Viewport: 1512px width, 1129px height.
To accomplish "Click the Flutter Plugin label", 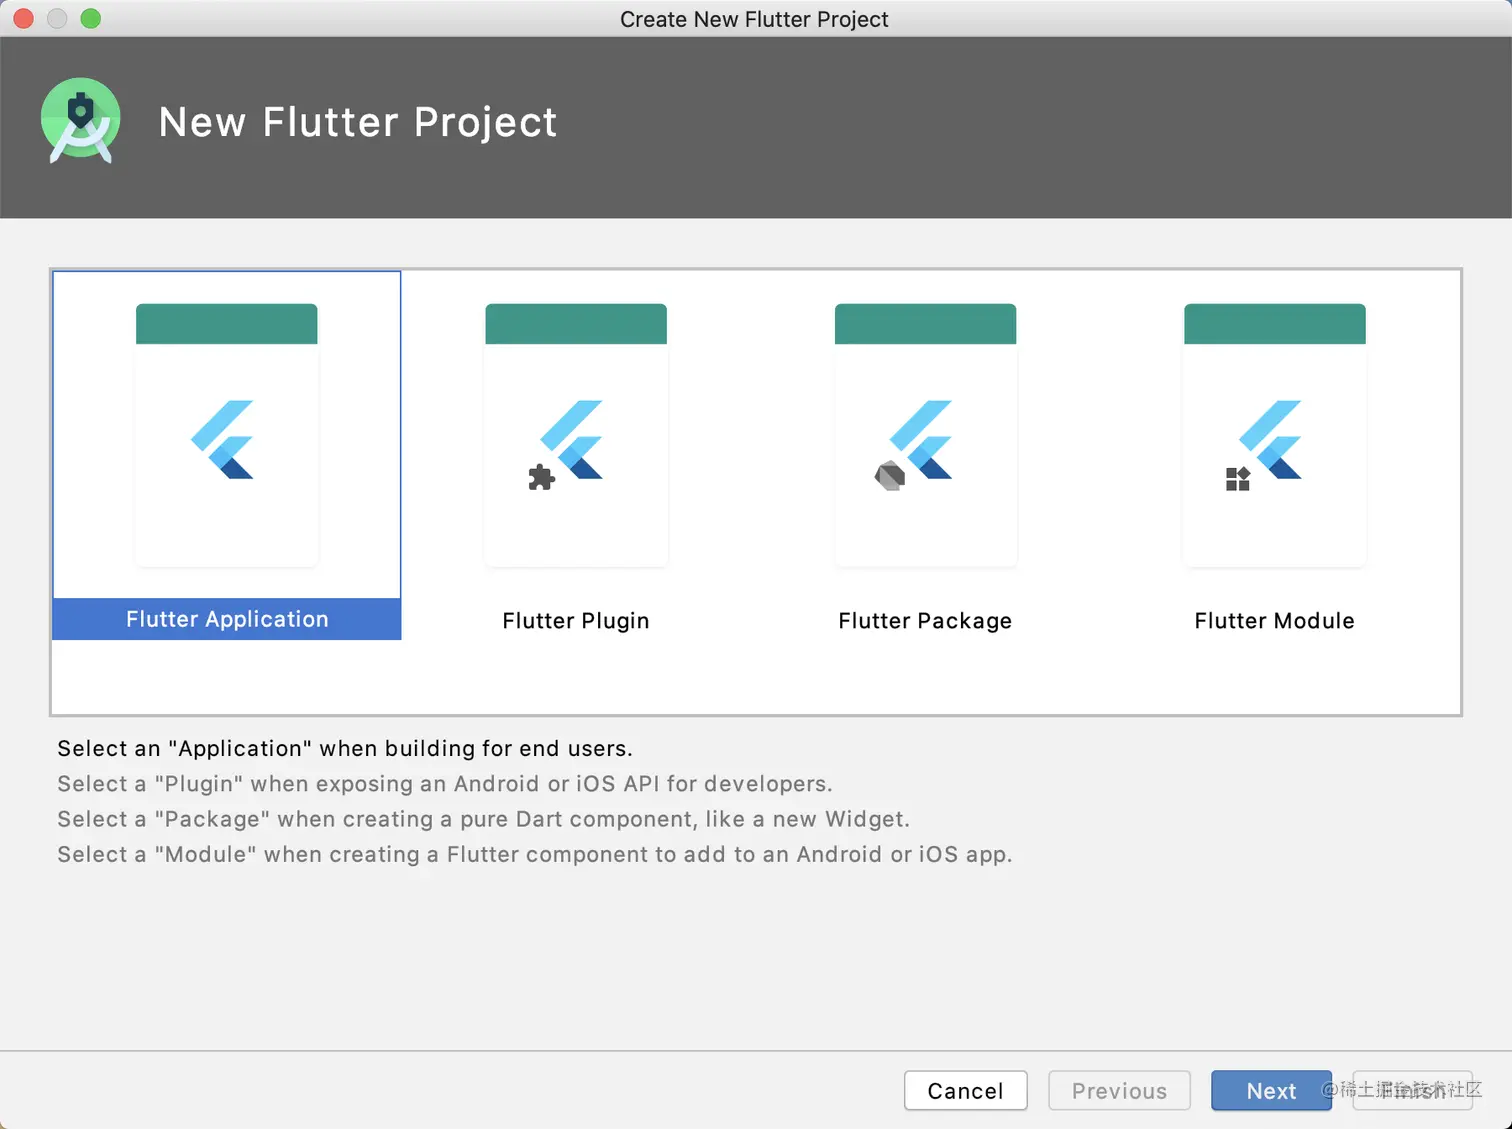I will [x=576, y=621].
